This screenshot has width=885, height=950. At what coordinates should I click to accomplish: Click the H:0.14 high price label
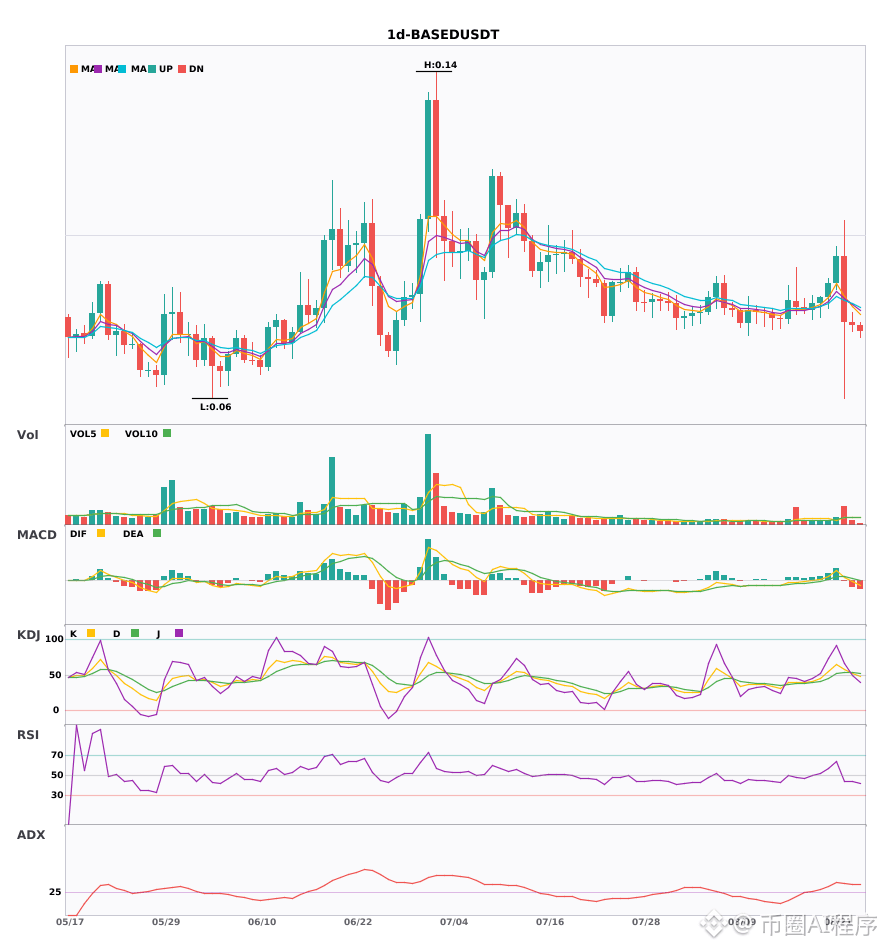tap(440, 65)
